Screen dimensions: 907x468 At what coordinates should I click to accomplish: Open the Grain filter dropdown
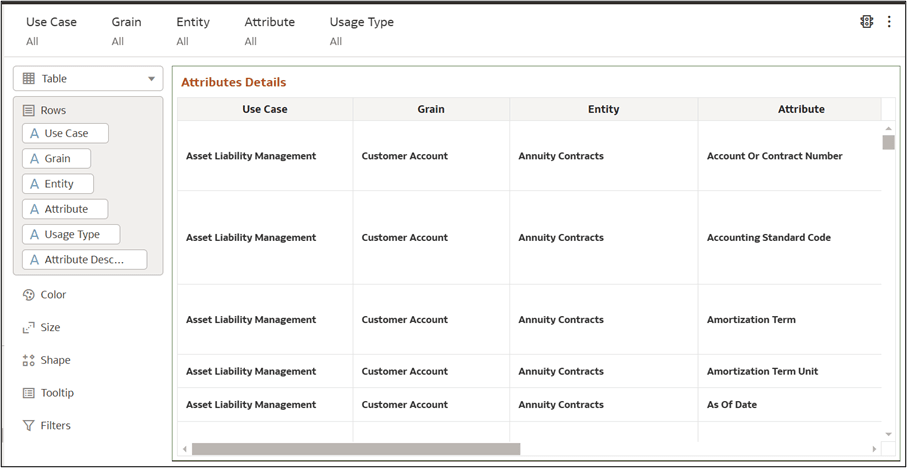126,31
